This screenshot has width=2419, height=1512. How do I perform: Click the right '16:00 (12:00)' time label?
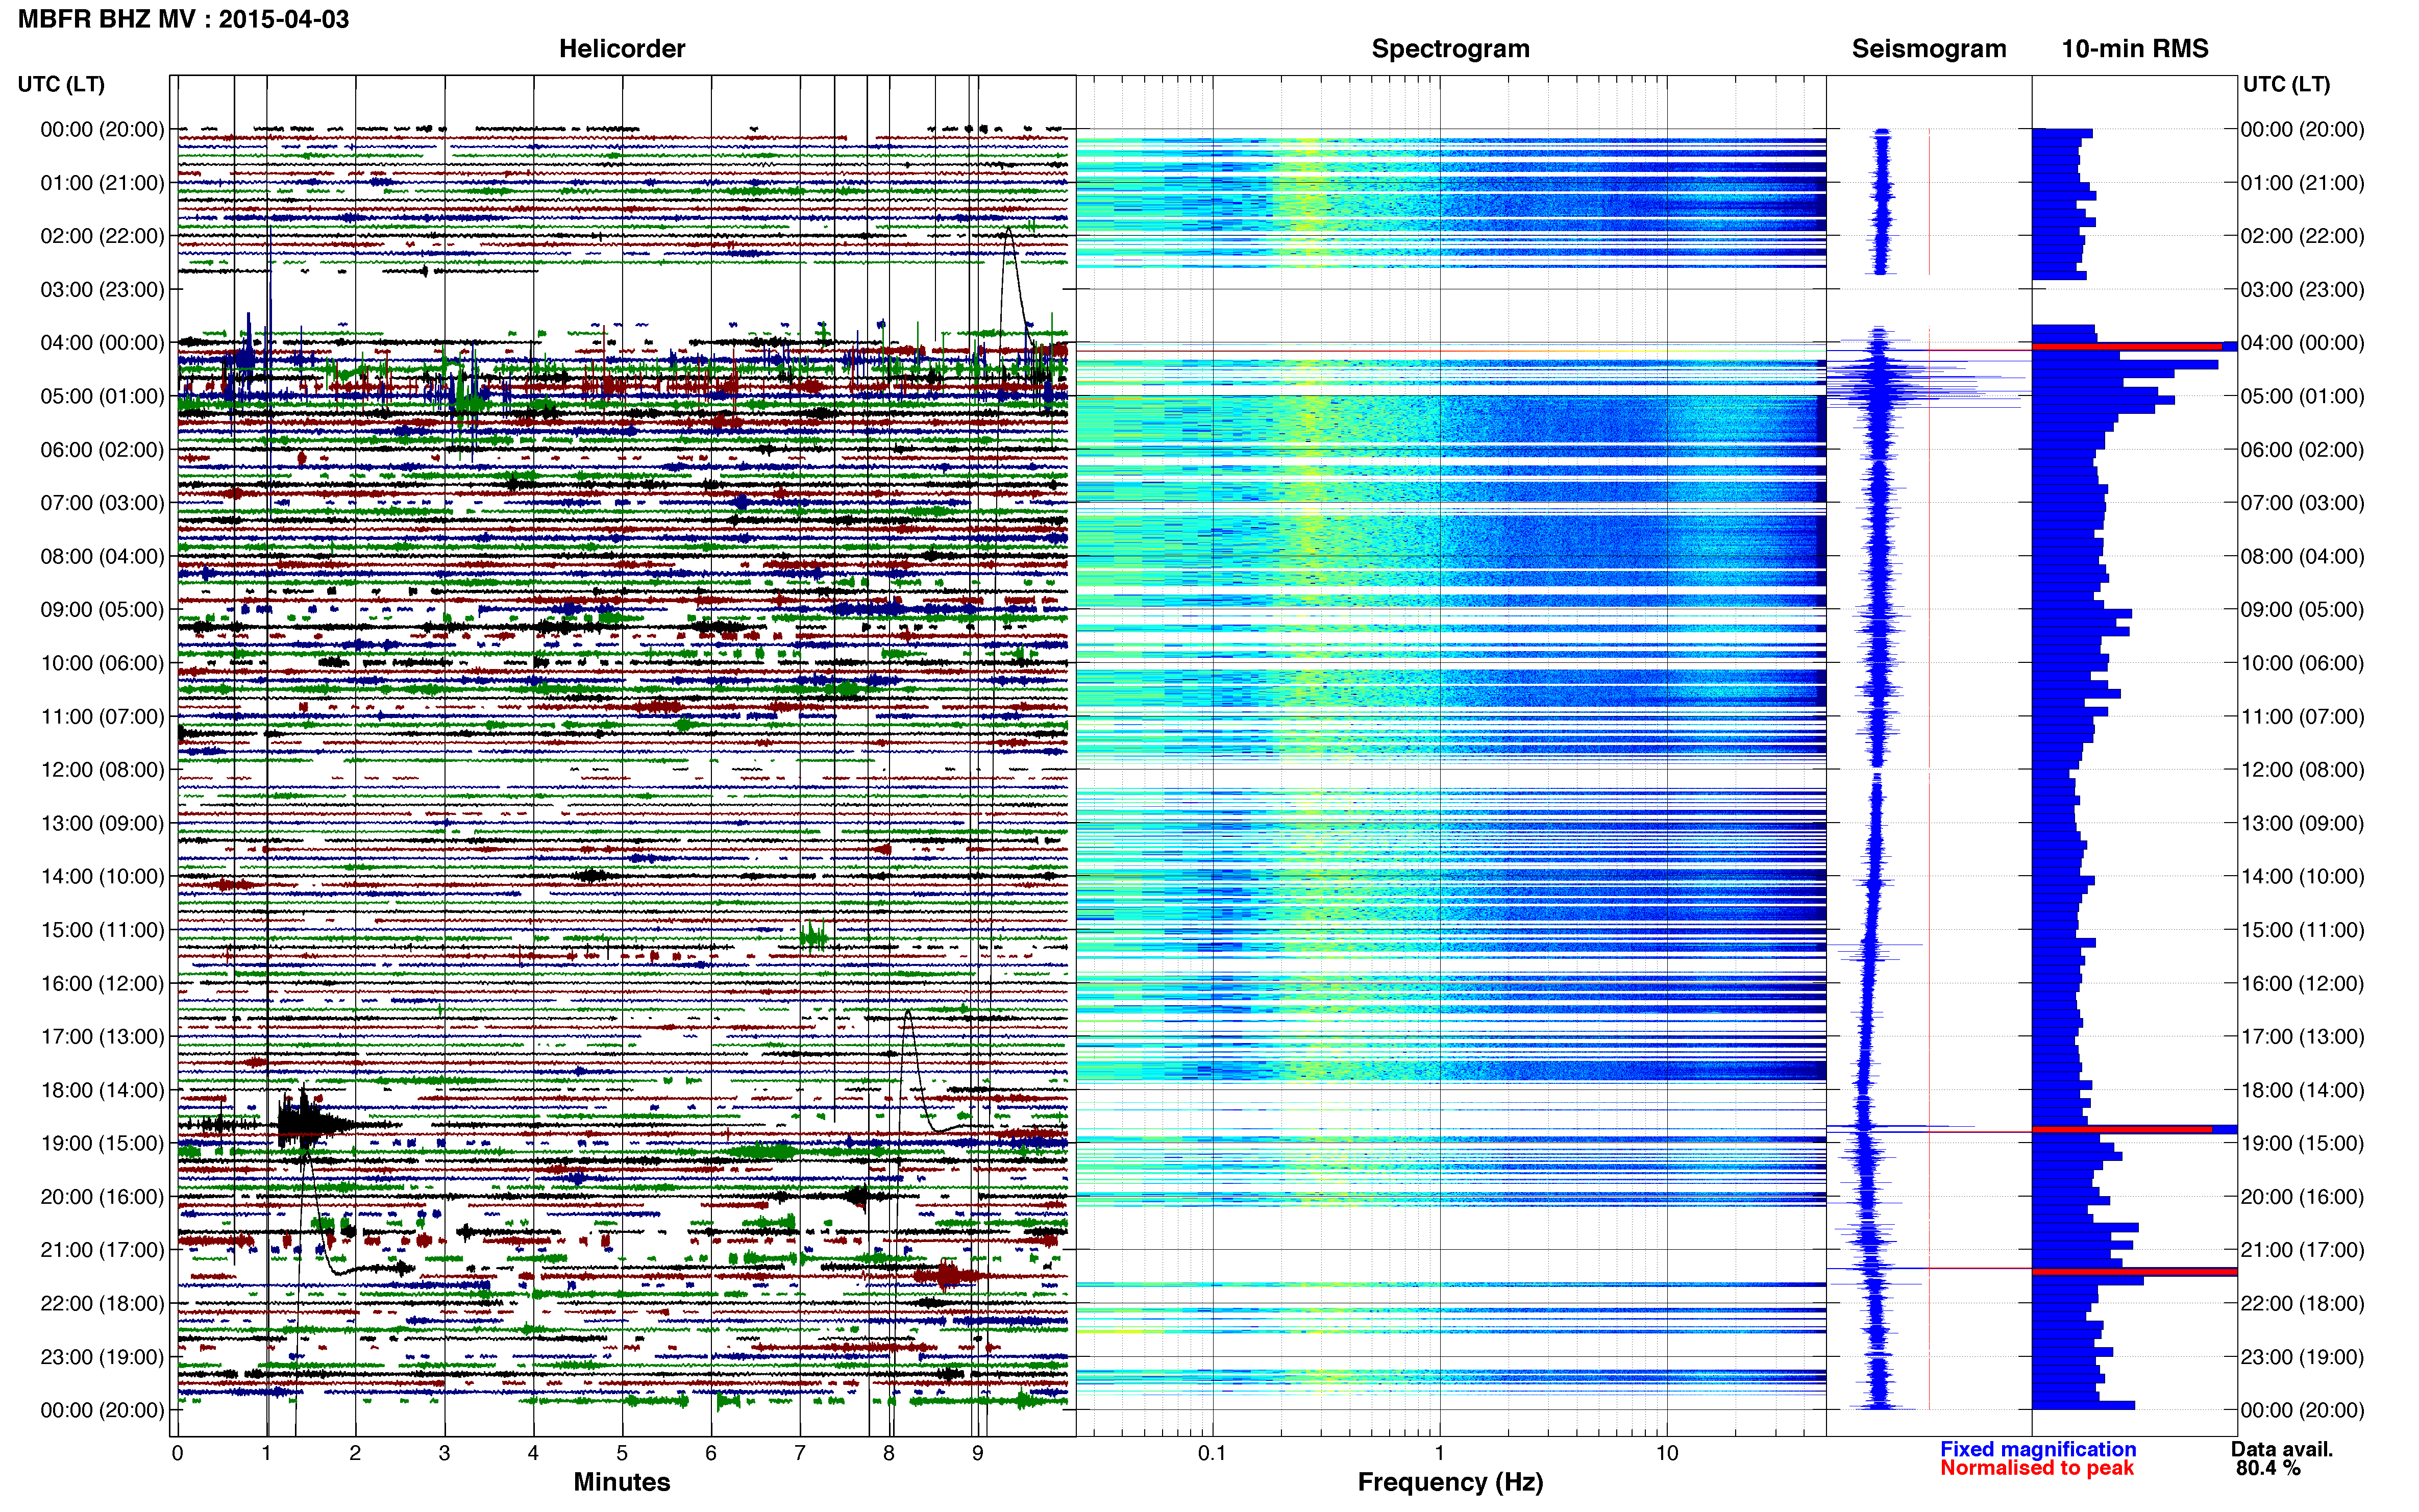(x=2302, y=983)
